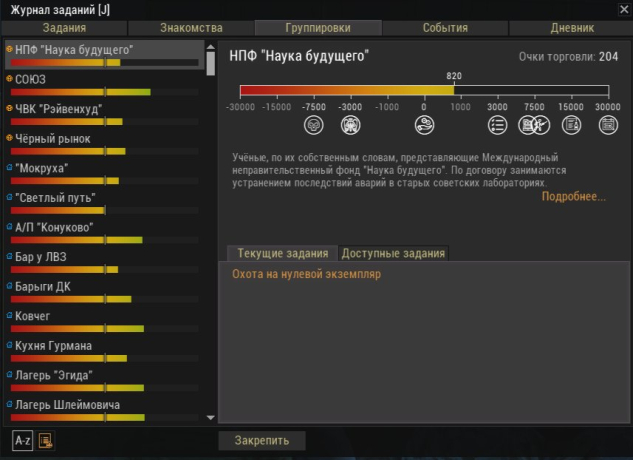Viewport: 633px width, 460px height.
Task: Click the faction list scroll down arrow
Action: (210, 417)
